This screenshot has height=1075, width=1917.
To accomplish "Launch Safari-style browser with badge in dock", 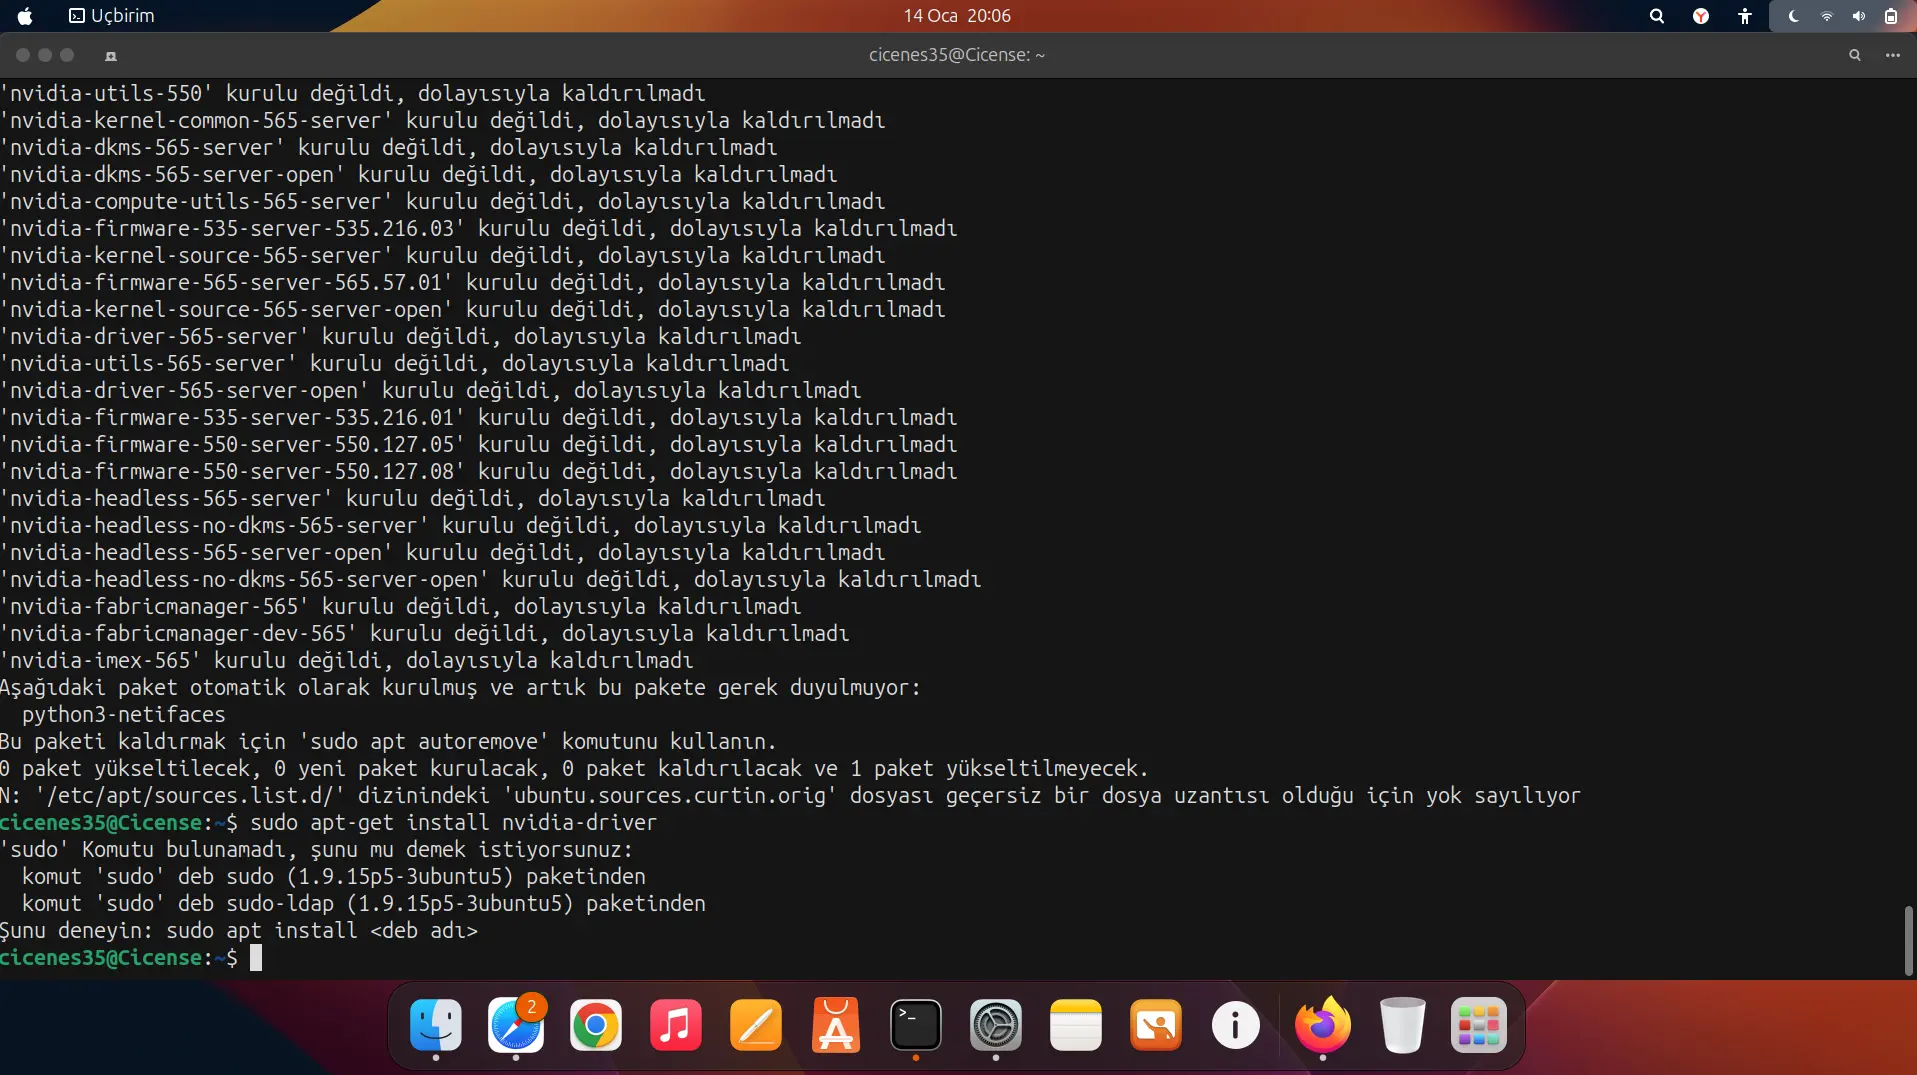I will click(x=516, y=1025).
